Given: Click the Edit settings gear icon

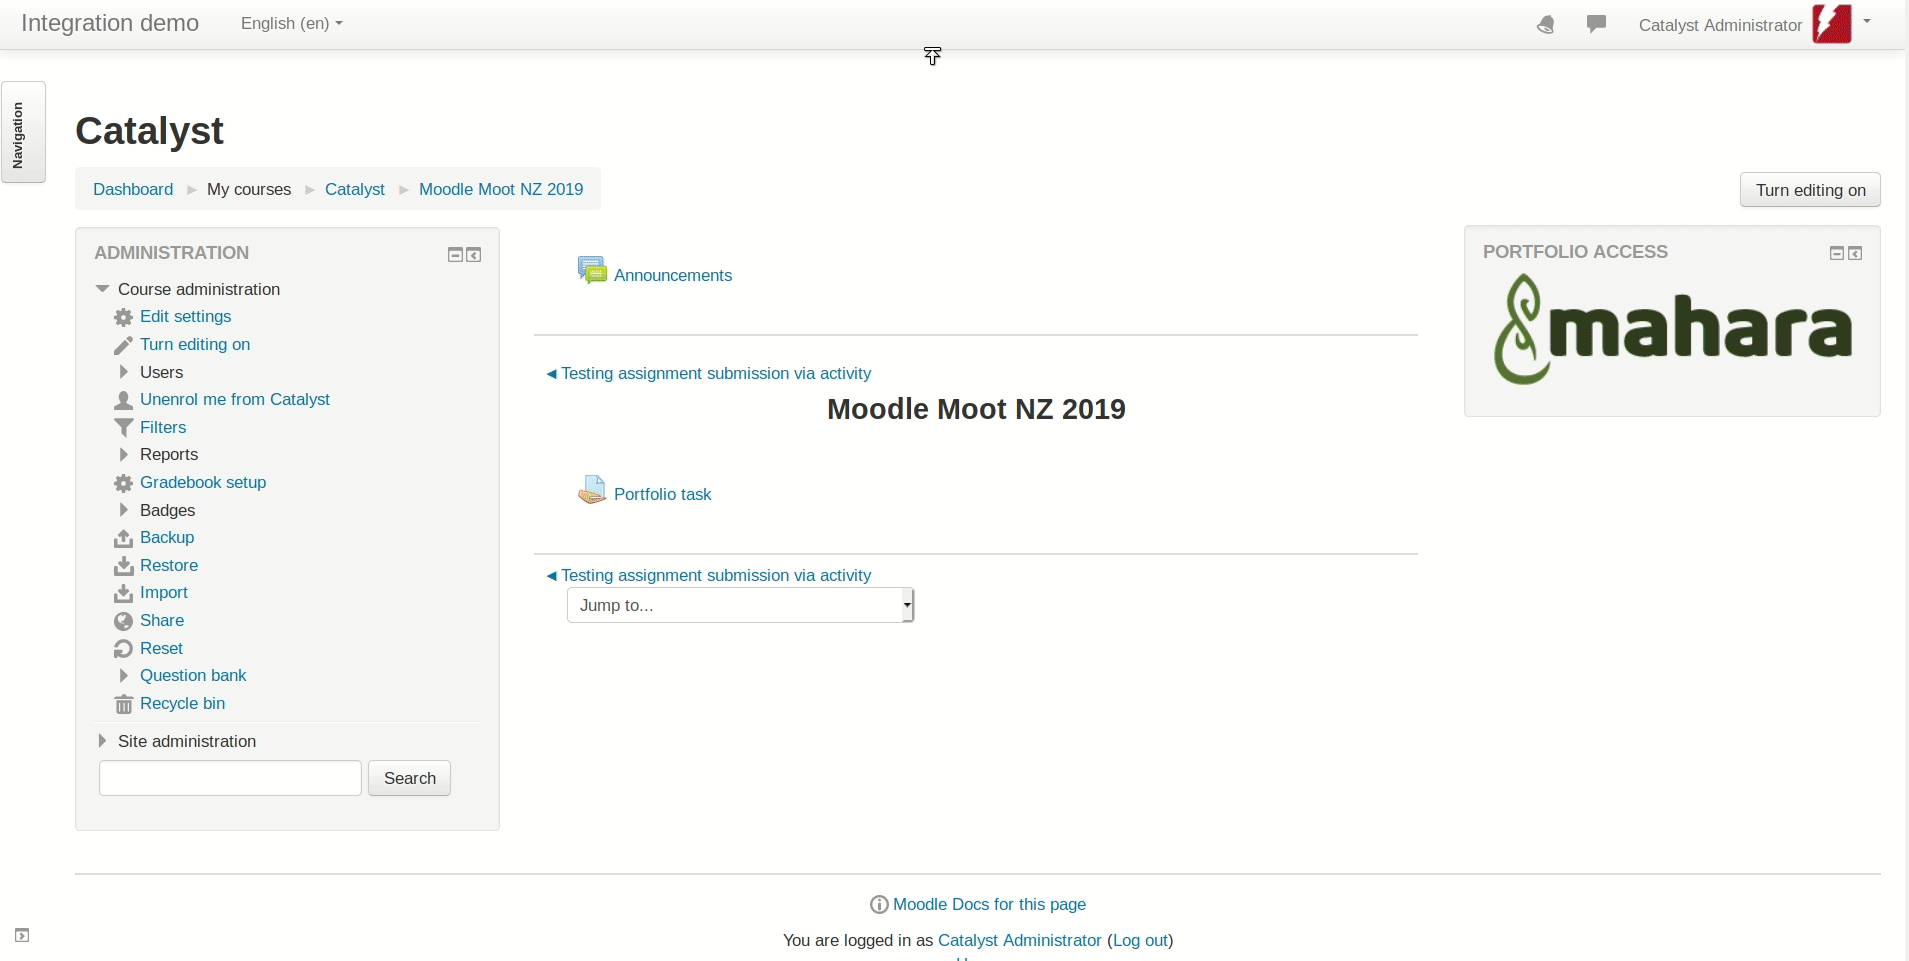Looking at the screenshot, I should tap(124, 317).
